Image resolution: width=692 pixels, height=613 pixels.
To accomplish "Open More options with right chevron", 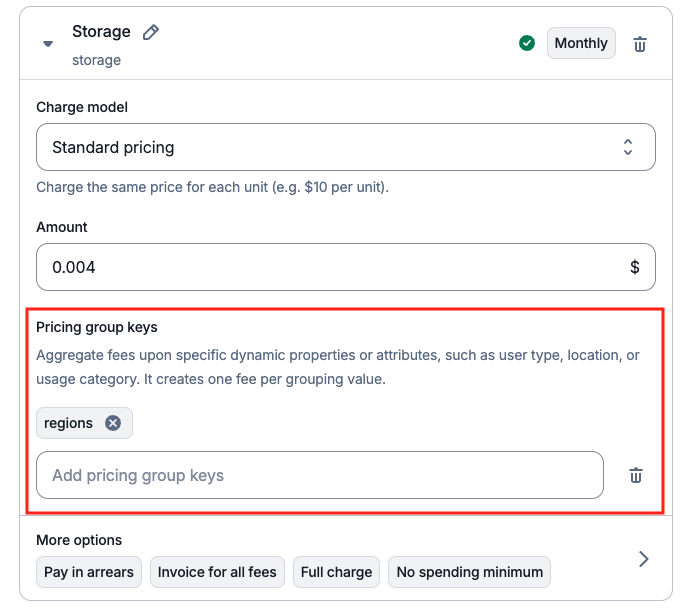I will click(x=644, y=559).
